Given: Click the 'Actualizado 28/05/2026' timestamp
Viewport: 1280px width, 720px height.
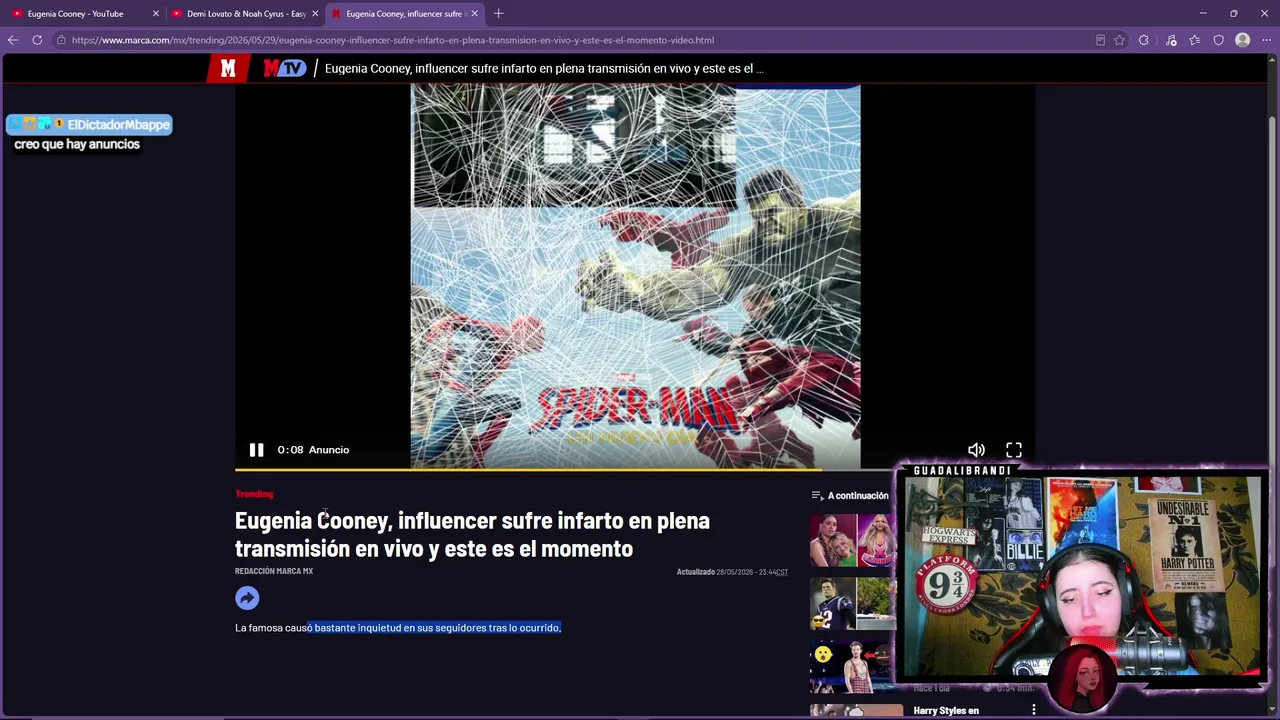Looking at the screenshot, I should (732, 572).
